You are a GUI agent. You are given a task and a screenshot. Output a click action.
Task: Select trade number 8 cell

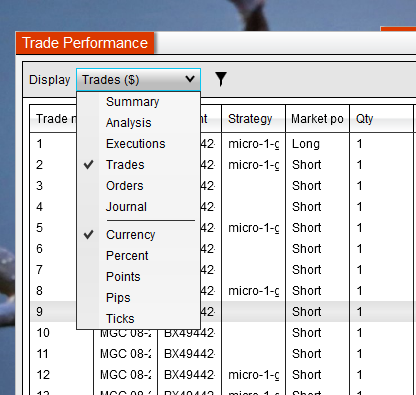(x=39, y=291)
